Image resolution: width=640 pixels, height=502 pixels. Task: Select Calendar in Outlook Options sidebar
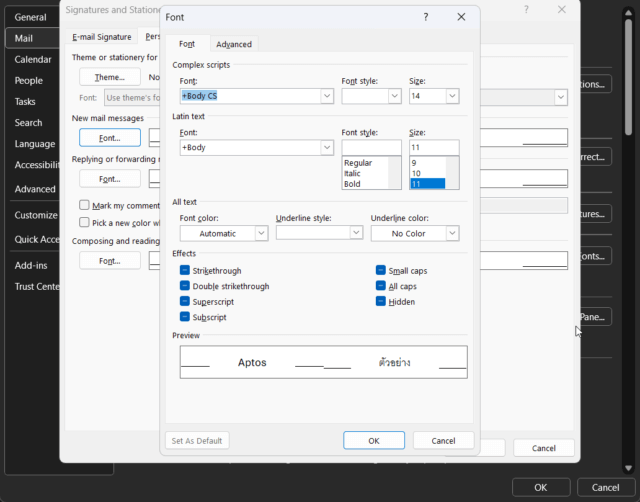pos(33,60)
